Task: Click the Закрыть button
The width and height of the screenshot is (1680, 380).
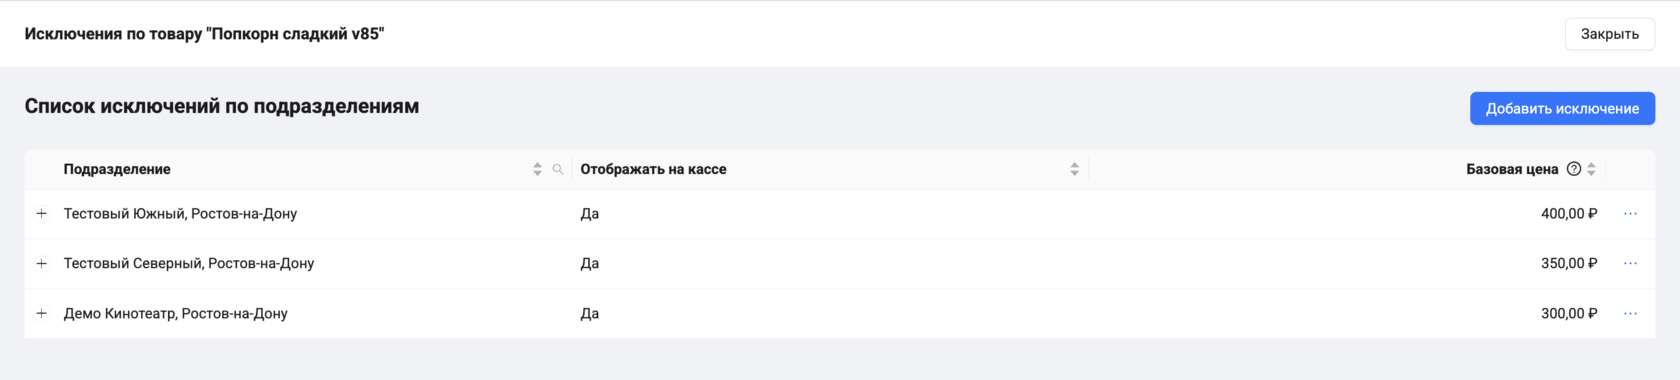Action: click(x=1609, y=34)
